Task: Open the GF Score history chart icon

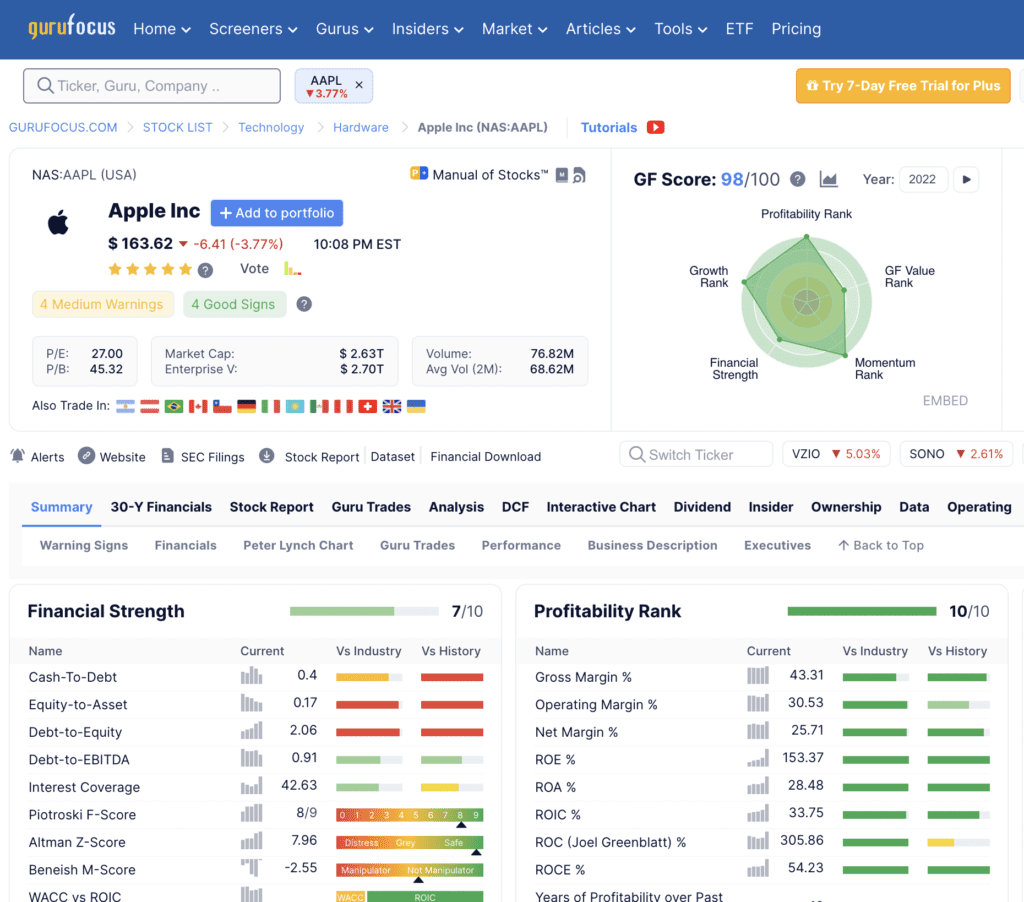Action: click(x=828, y=179)
